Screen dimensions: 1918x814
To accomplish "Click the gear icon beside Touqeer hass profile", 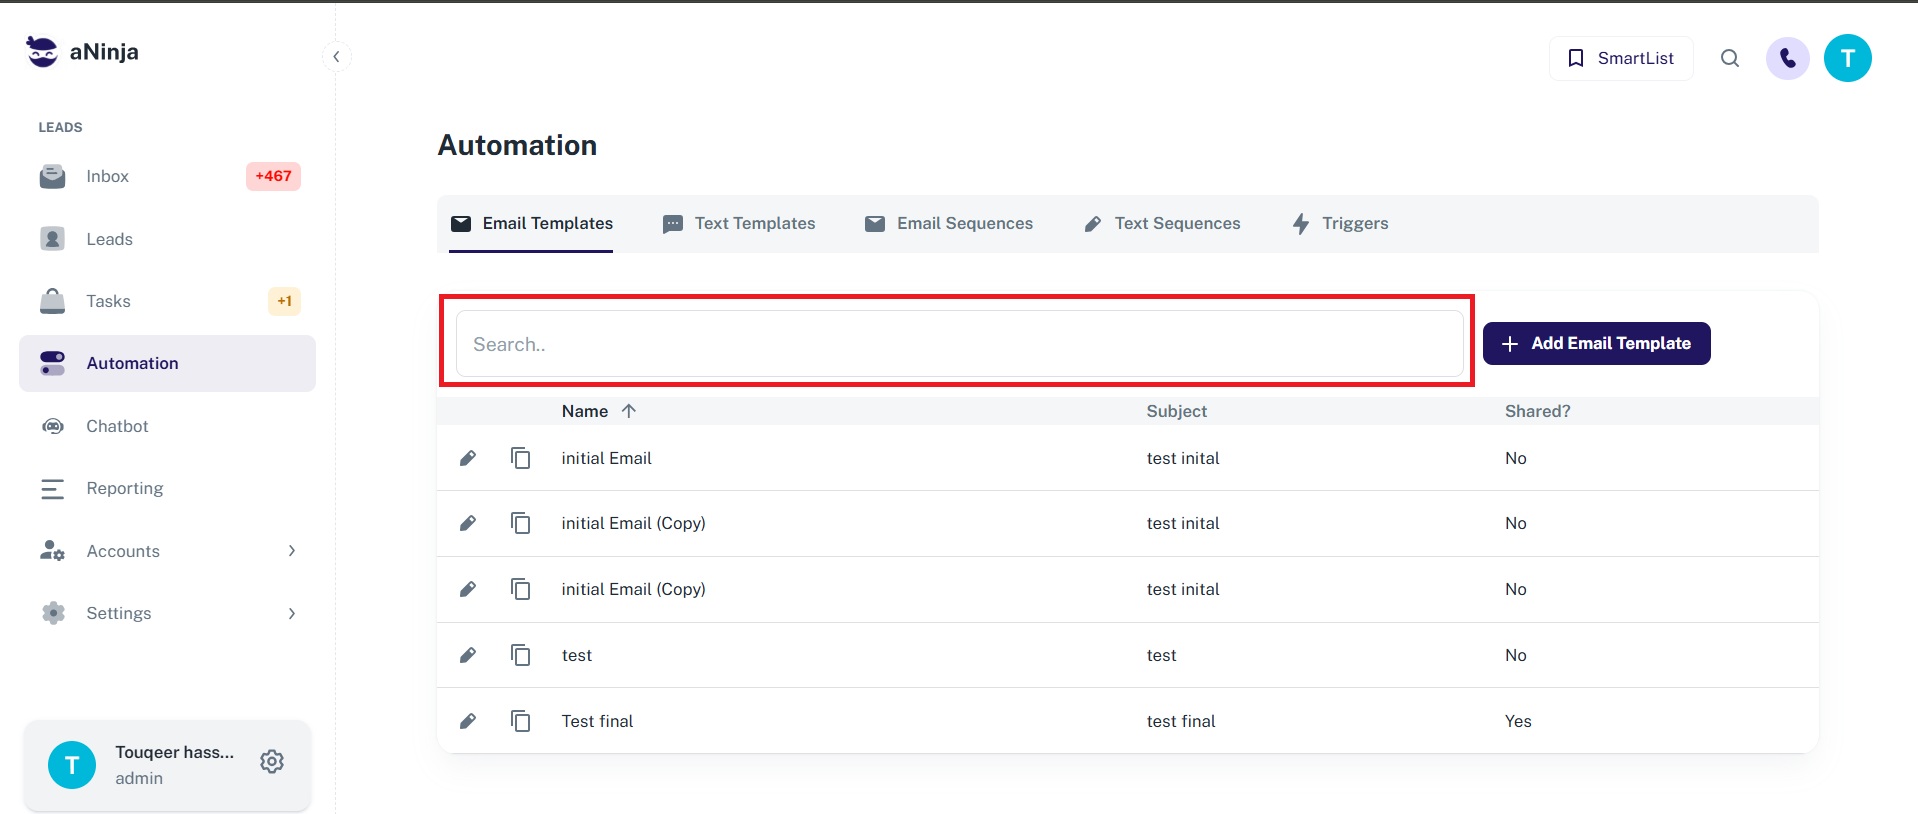I will (x=272, y=762).
